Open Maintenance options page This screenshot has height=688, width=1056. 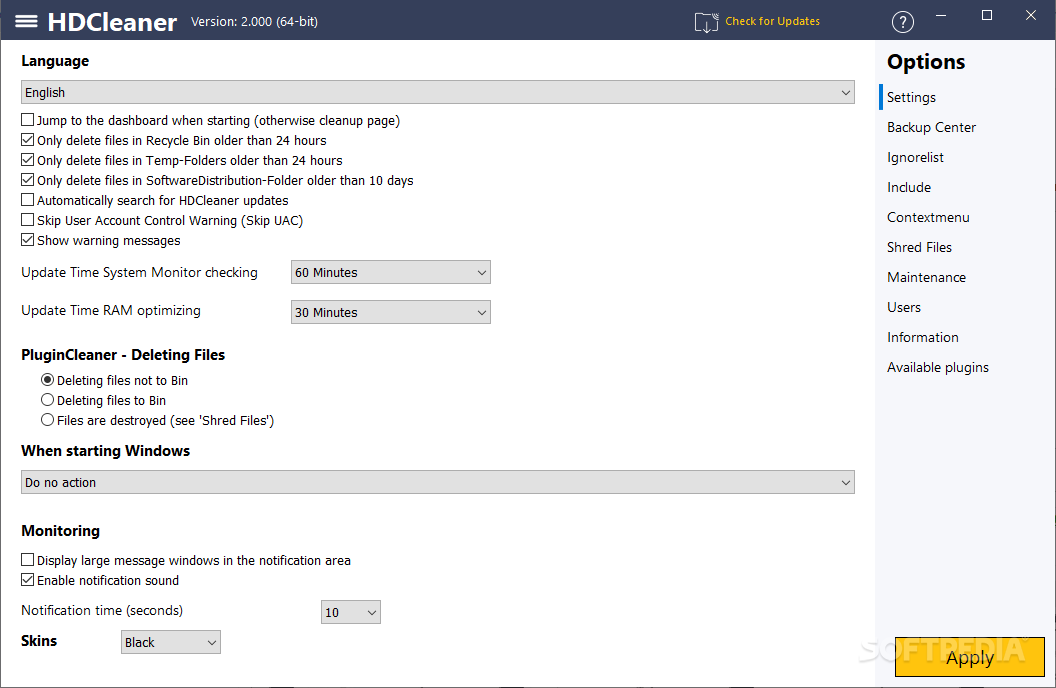(926, 277)
